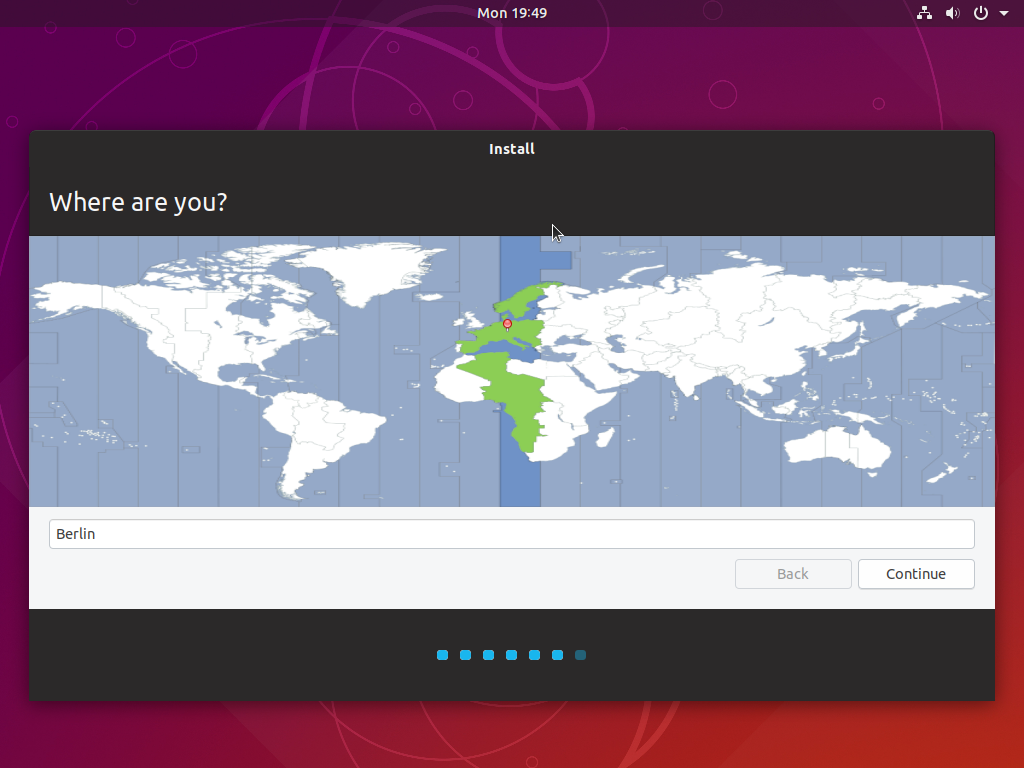This screenshot has height=768, width=1024.
Task: Click the Install window title bar
Action: pyautogui.click(x=511, y=149)
